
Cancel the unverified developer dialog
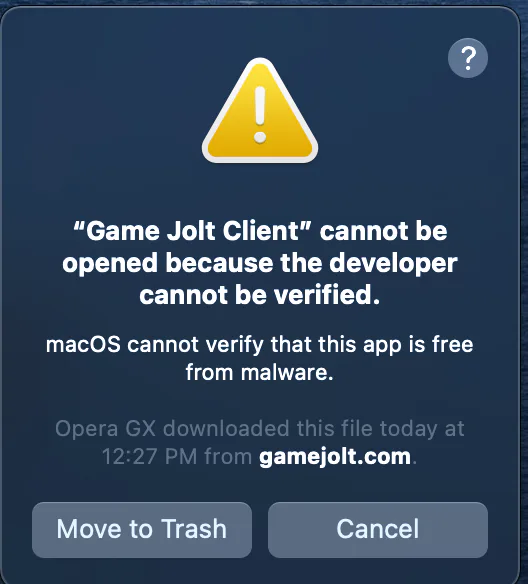click(x=378, y=530)
